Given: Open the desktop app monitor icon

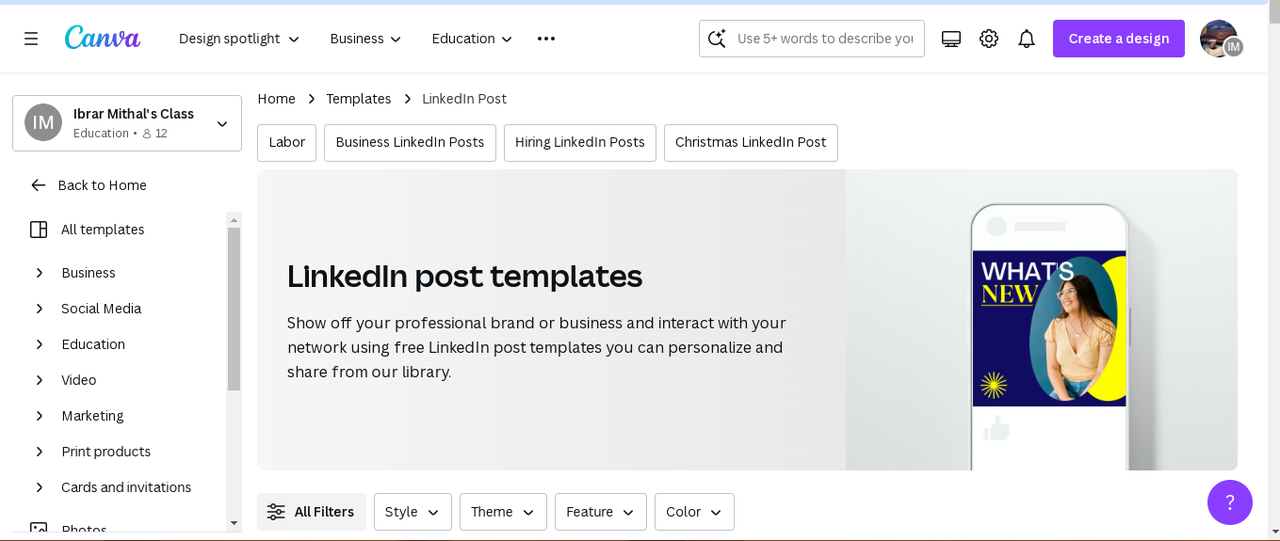Looking at the screenshot, I should 951,38.
